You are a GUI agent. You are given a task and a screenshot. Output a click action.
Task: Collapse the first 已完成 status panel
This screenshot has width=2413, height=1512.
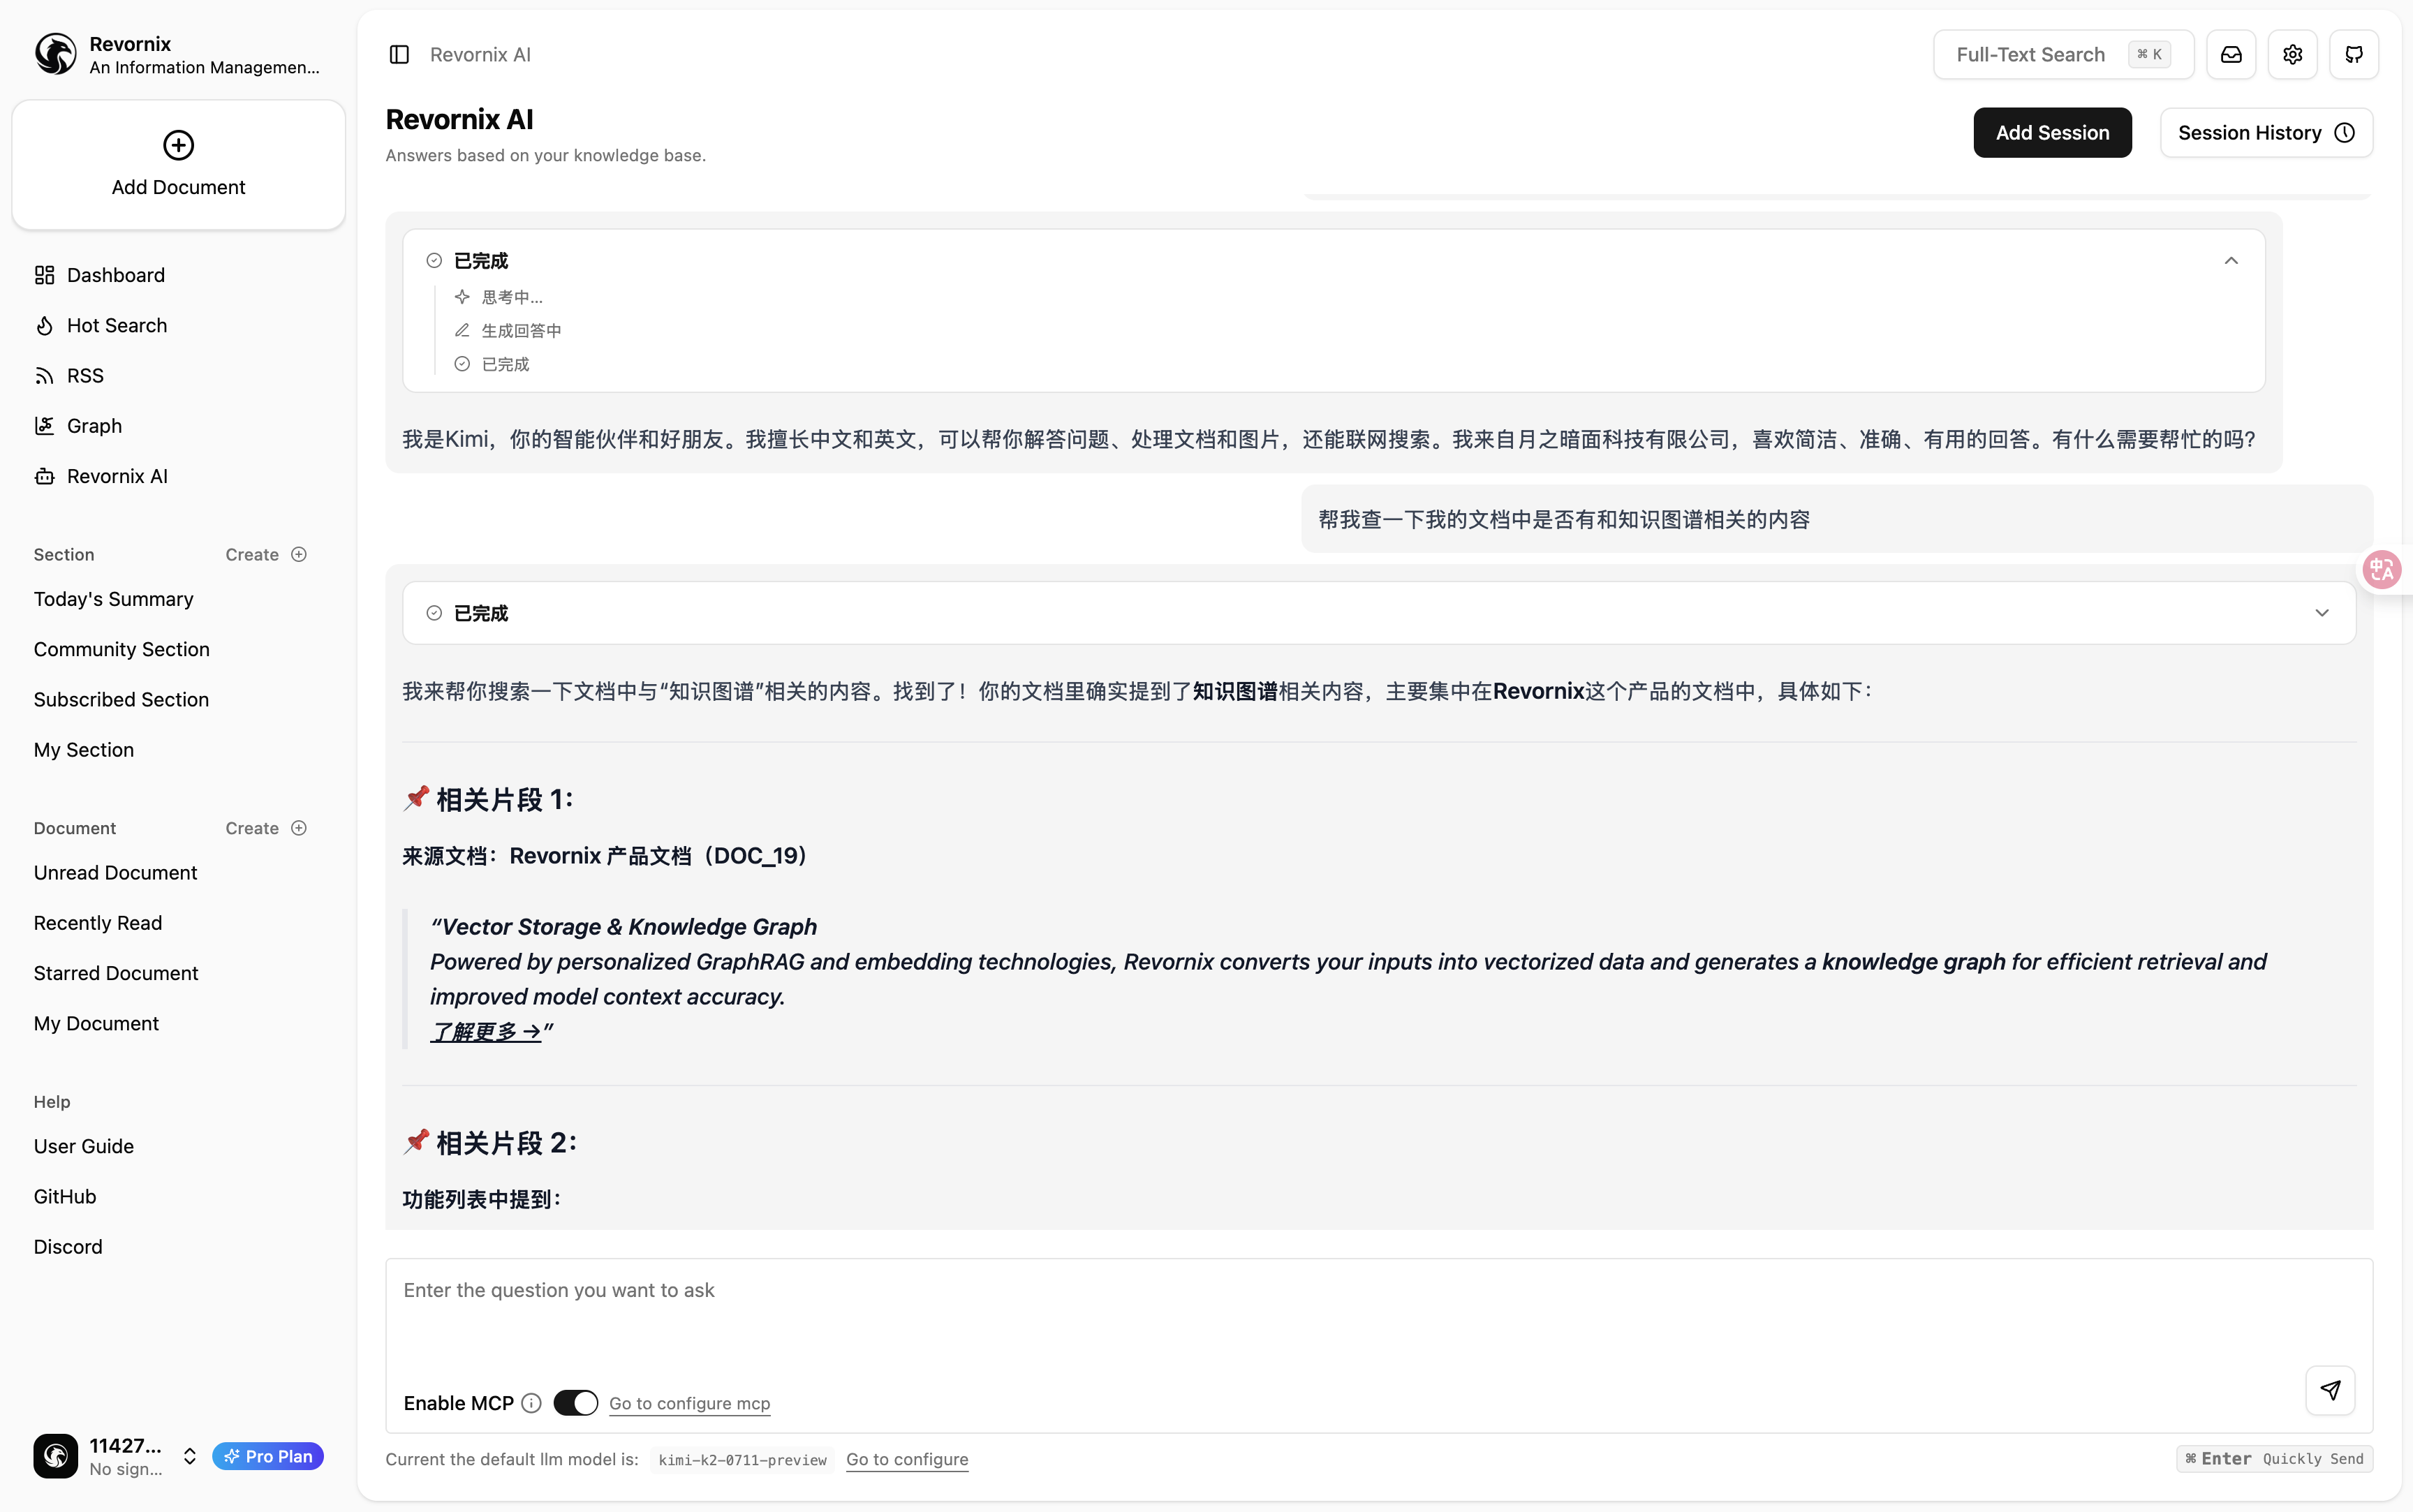click(2230, 260)
